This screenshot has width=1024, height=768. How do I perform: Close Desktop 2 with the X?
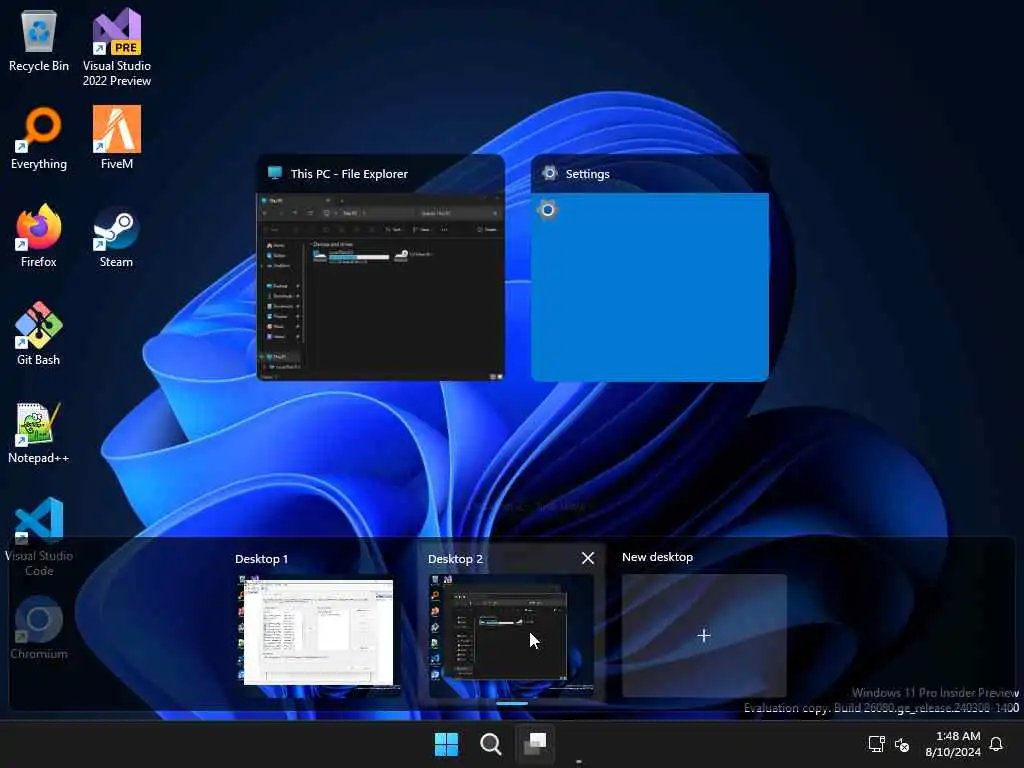[x=588, y=558]
